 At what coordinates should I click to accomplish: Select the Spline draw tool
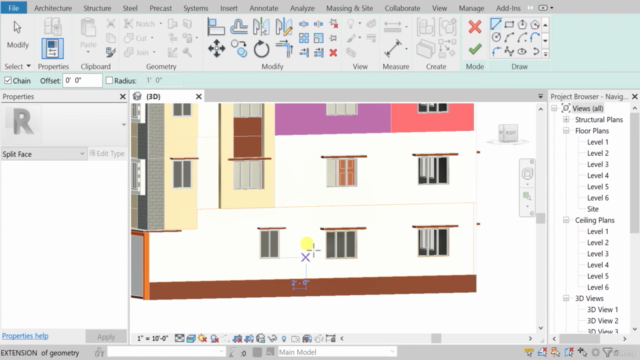click(x=509, y=51)
